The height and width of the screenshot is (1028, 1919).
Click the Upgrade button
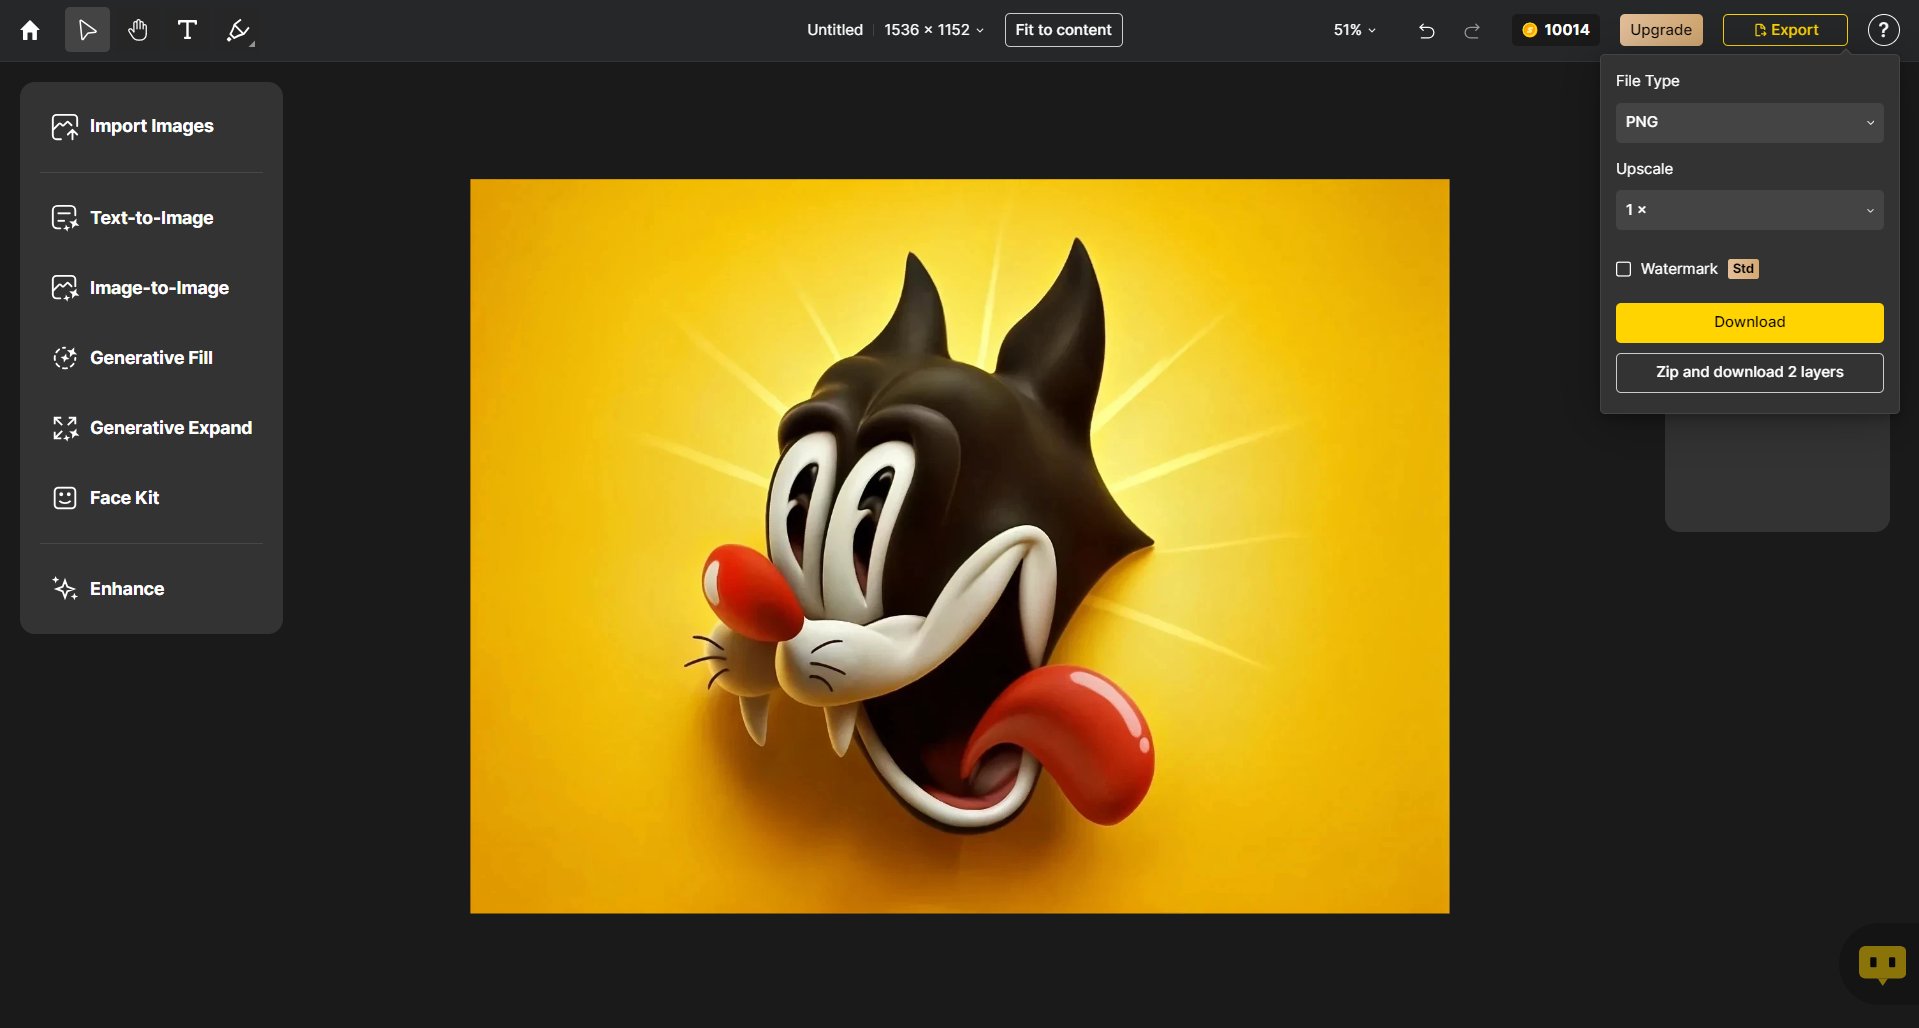[1661, 30]
